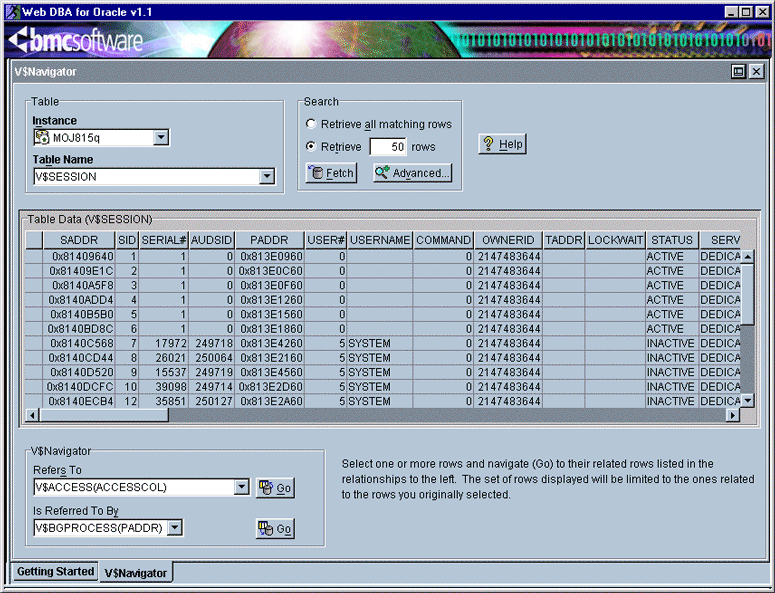Screen dimensions: 775x593
Task: Open the Advanced search dialog
Action: point(413,173)
